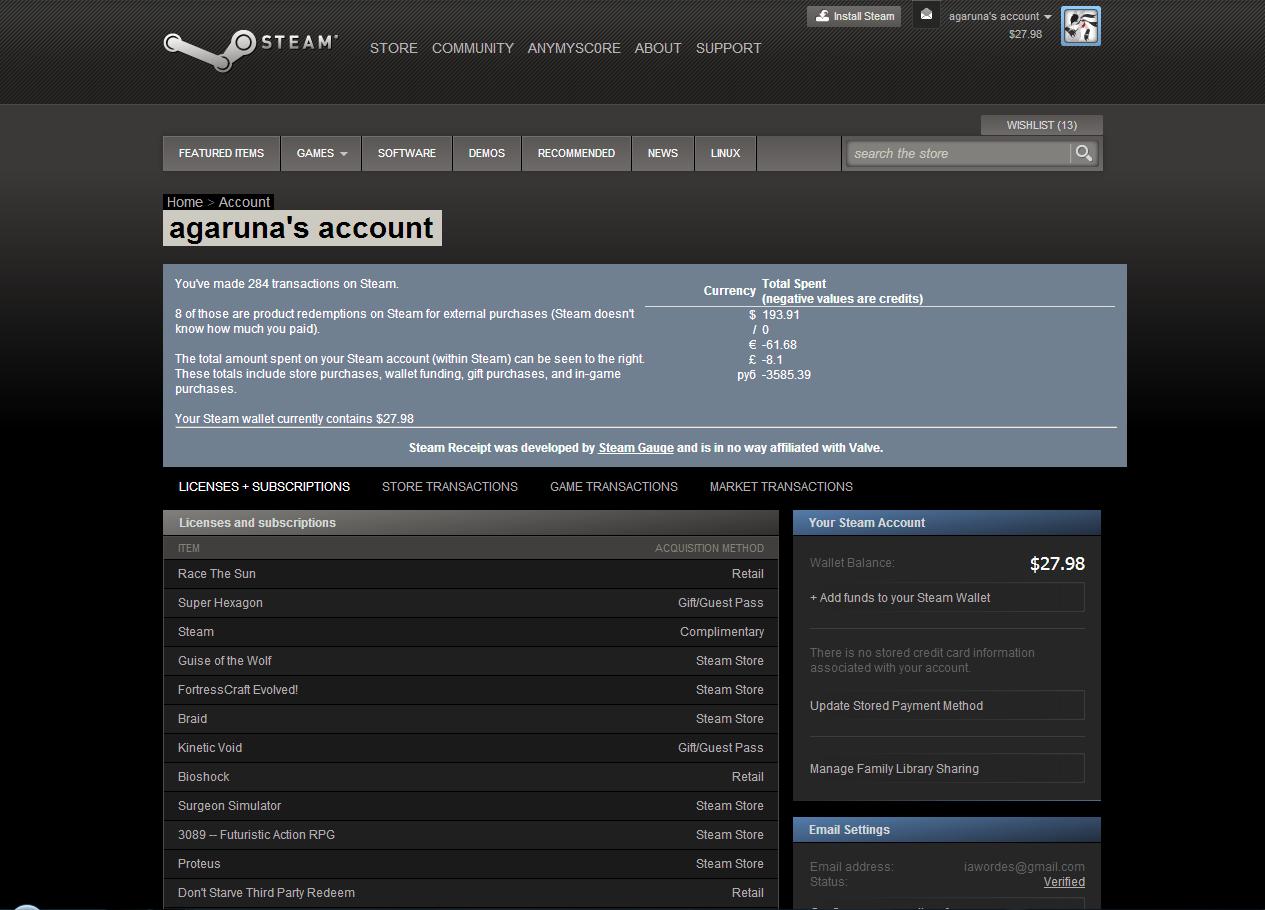This screenshot has height=910, width=1265.
Task: Click the search the store field
Action: point(958,153)
